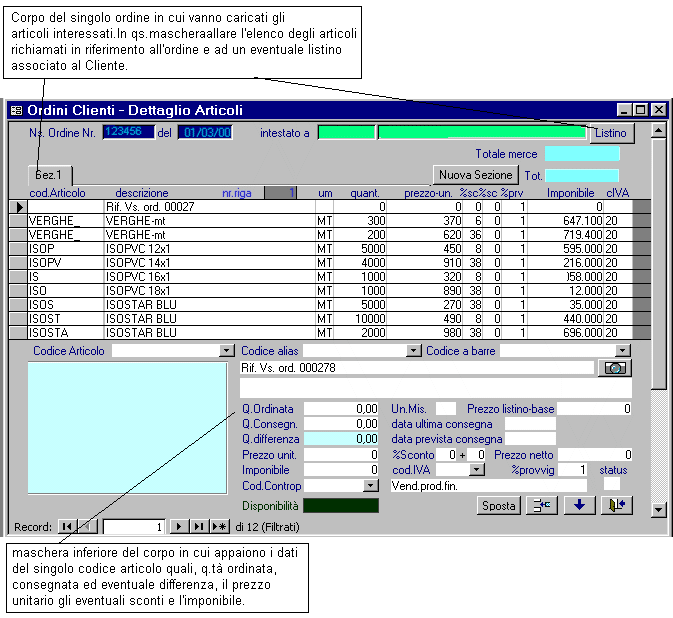Click imponibile cell 719.400
Image resolution: width=673 pixels, height=618 pixels.
pos(565,235)
